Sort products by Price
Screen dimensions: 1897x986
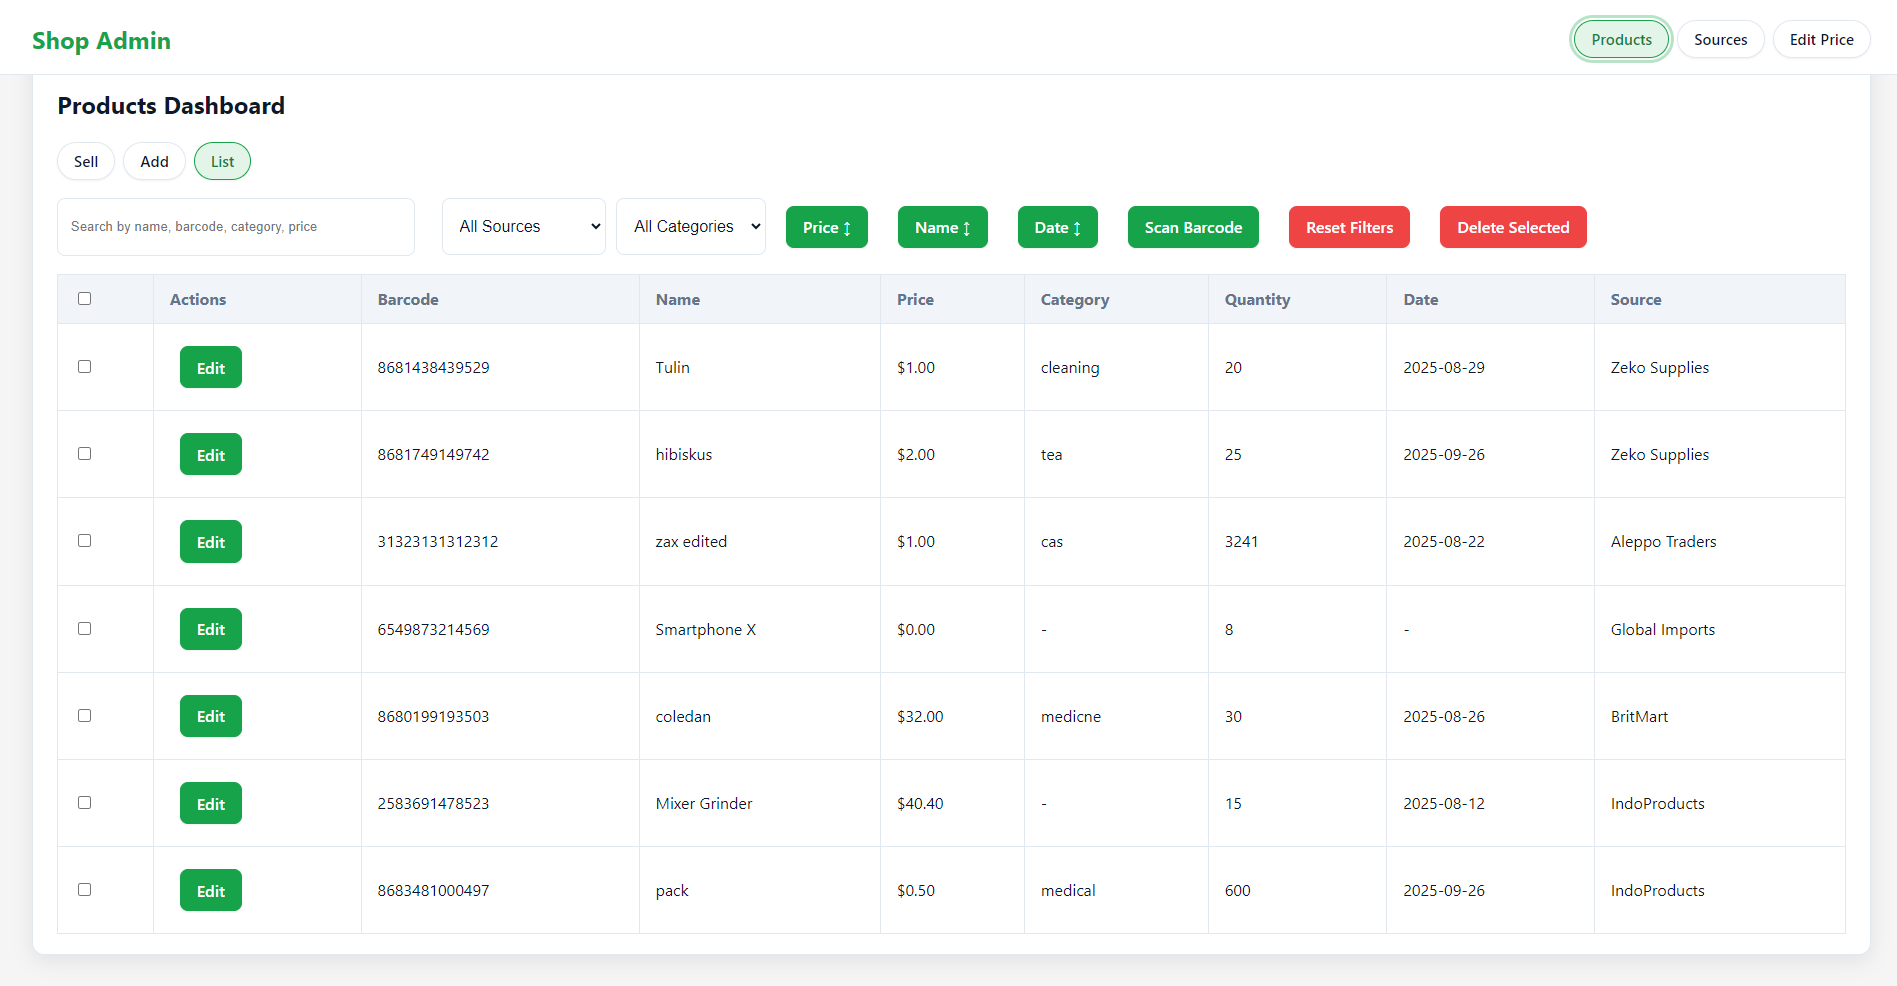(x=826, y=227)
